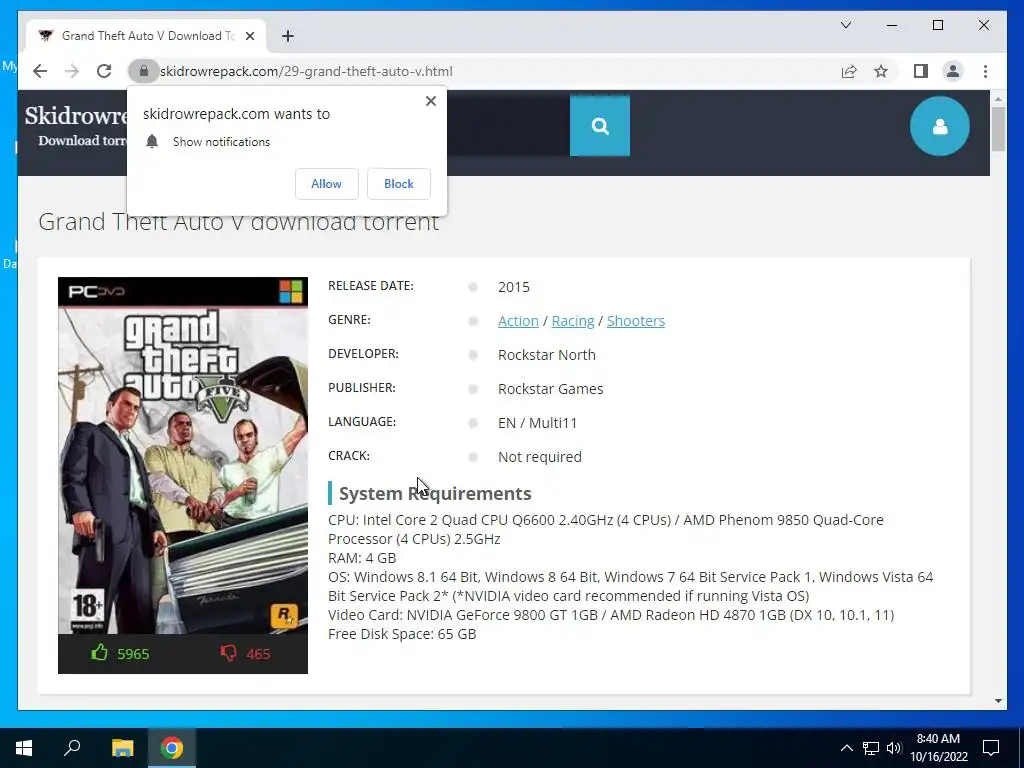Allow notifications from skidrowrepack.com

[327, 184]
